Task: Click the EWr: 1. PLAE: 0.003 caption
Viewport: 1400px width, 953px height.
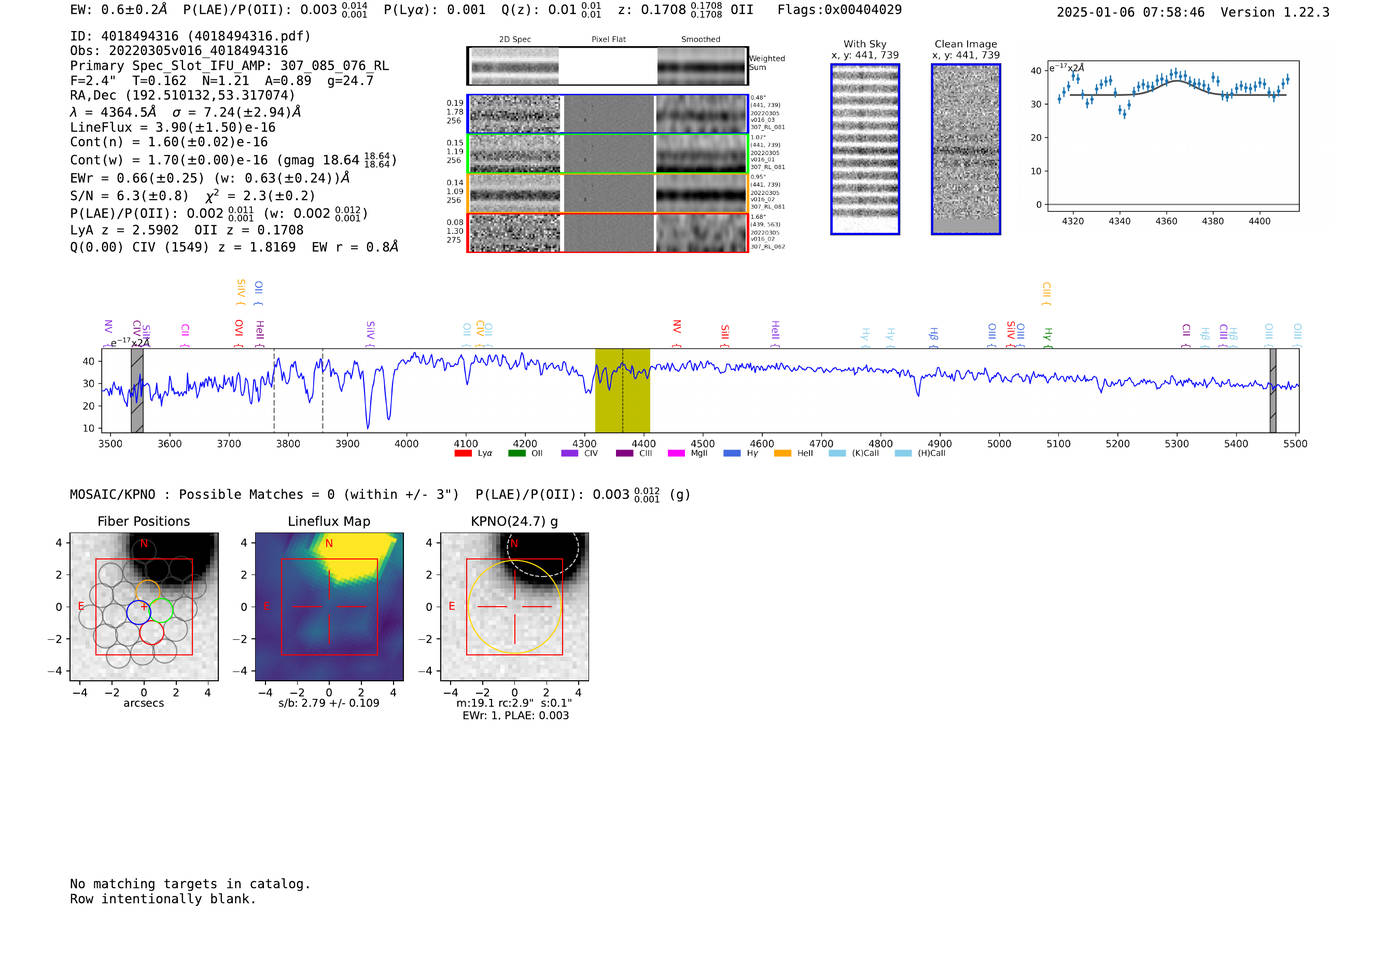Action: 515,716
